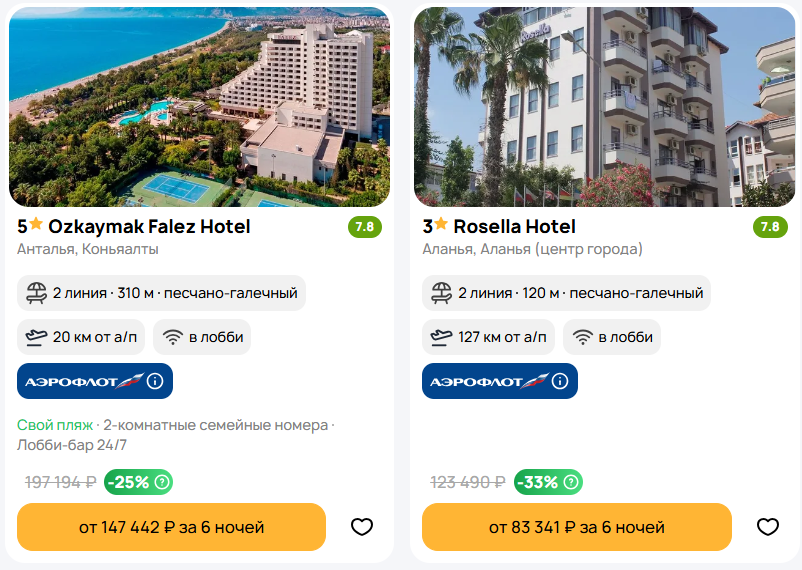Add Rosella Hotel to favorites heart
Screen dimensions: 802x570
coord(767,527)
